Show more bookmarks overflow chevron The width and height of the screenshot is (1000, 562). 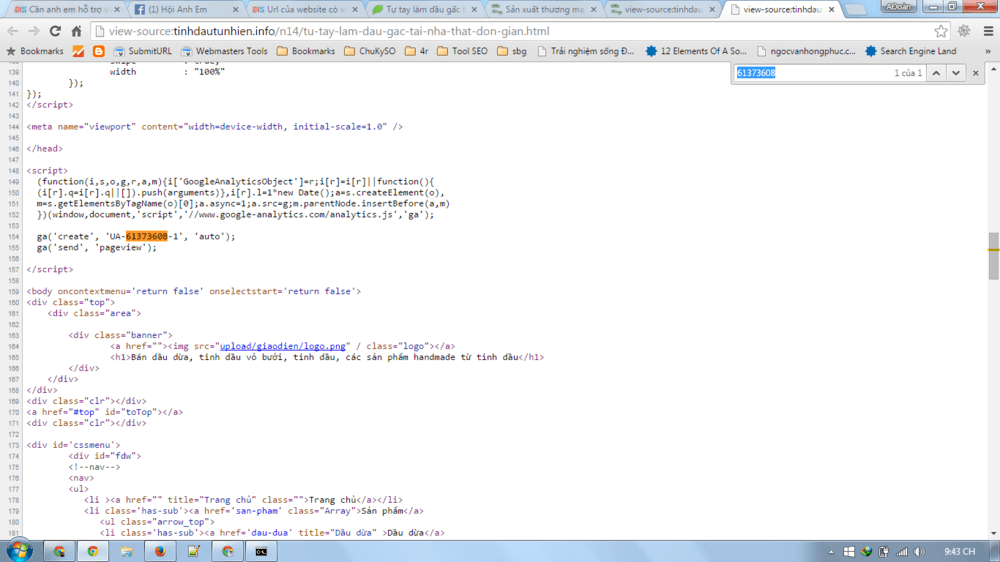click(988, 51)
